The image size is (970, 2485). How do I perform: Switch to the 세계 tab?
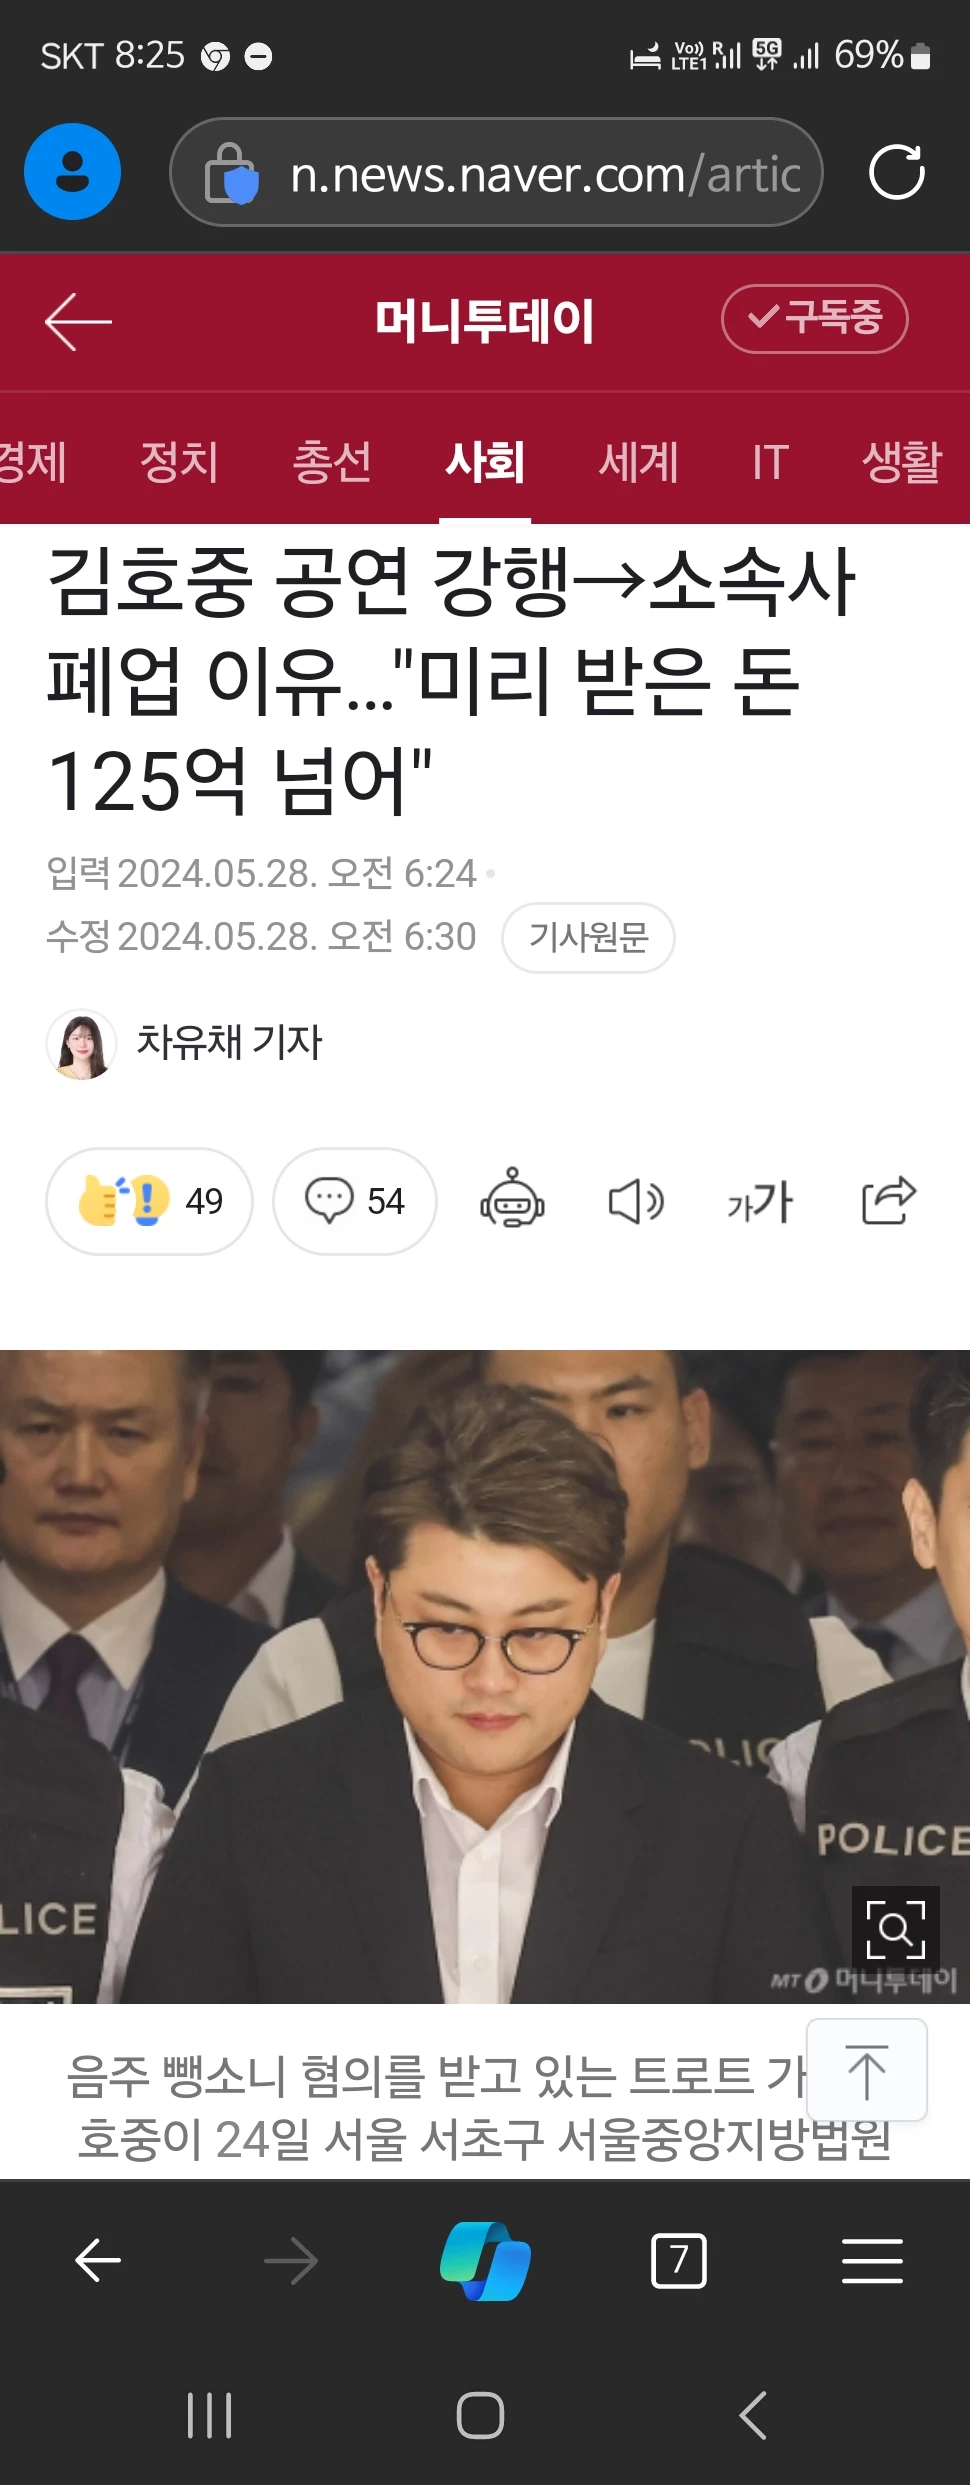pyautogui.click(x=638, y=461)
